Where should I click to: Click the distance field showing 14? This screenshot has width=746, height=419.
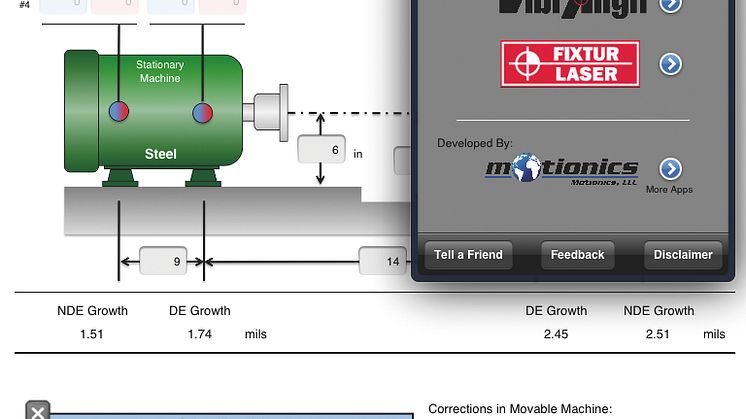384,262
